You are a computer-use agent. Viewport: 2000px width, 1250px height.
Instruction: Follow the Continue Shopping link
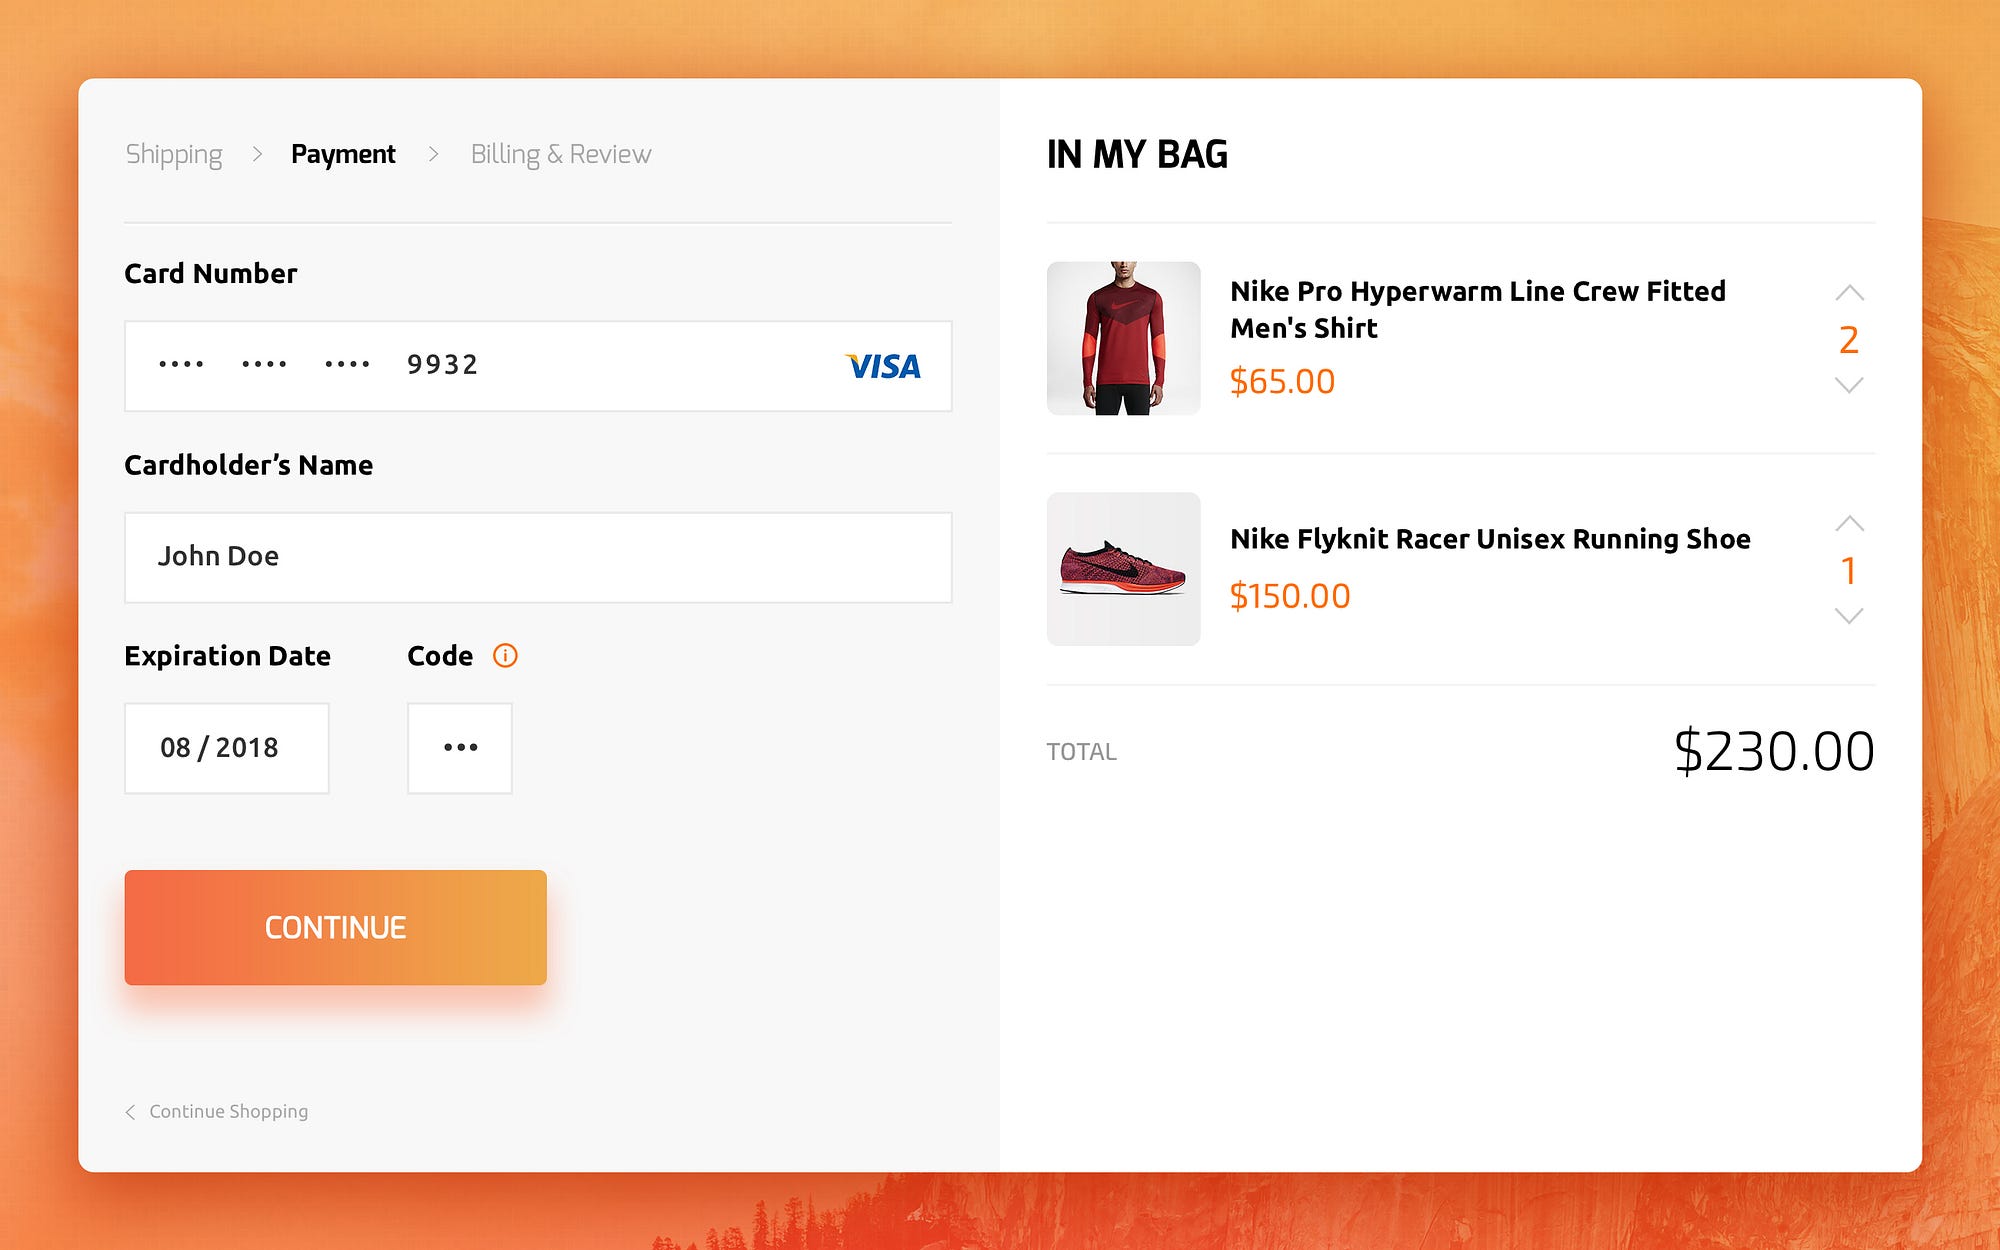pos(229,1112)
